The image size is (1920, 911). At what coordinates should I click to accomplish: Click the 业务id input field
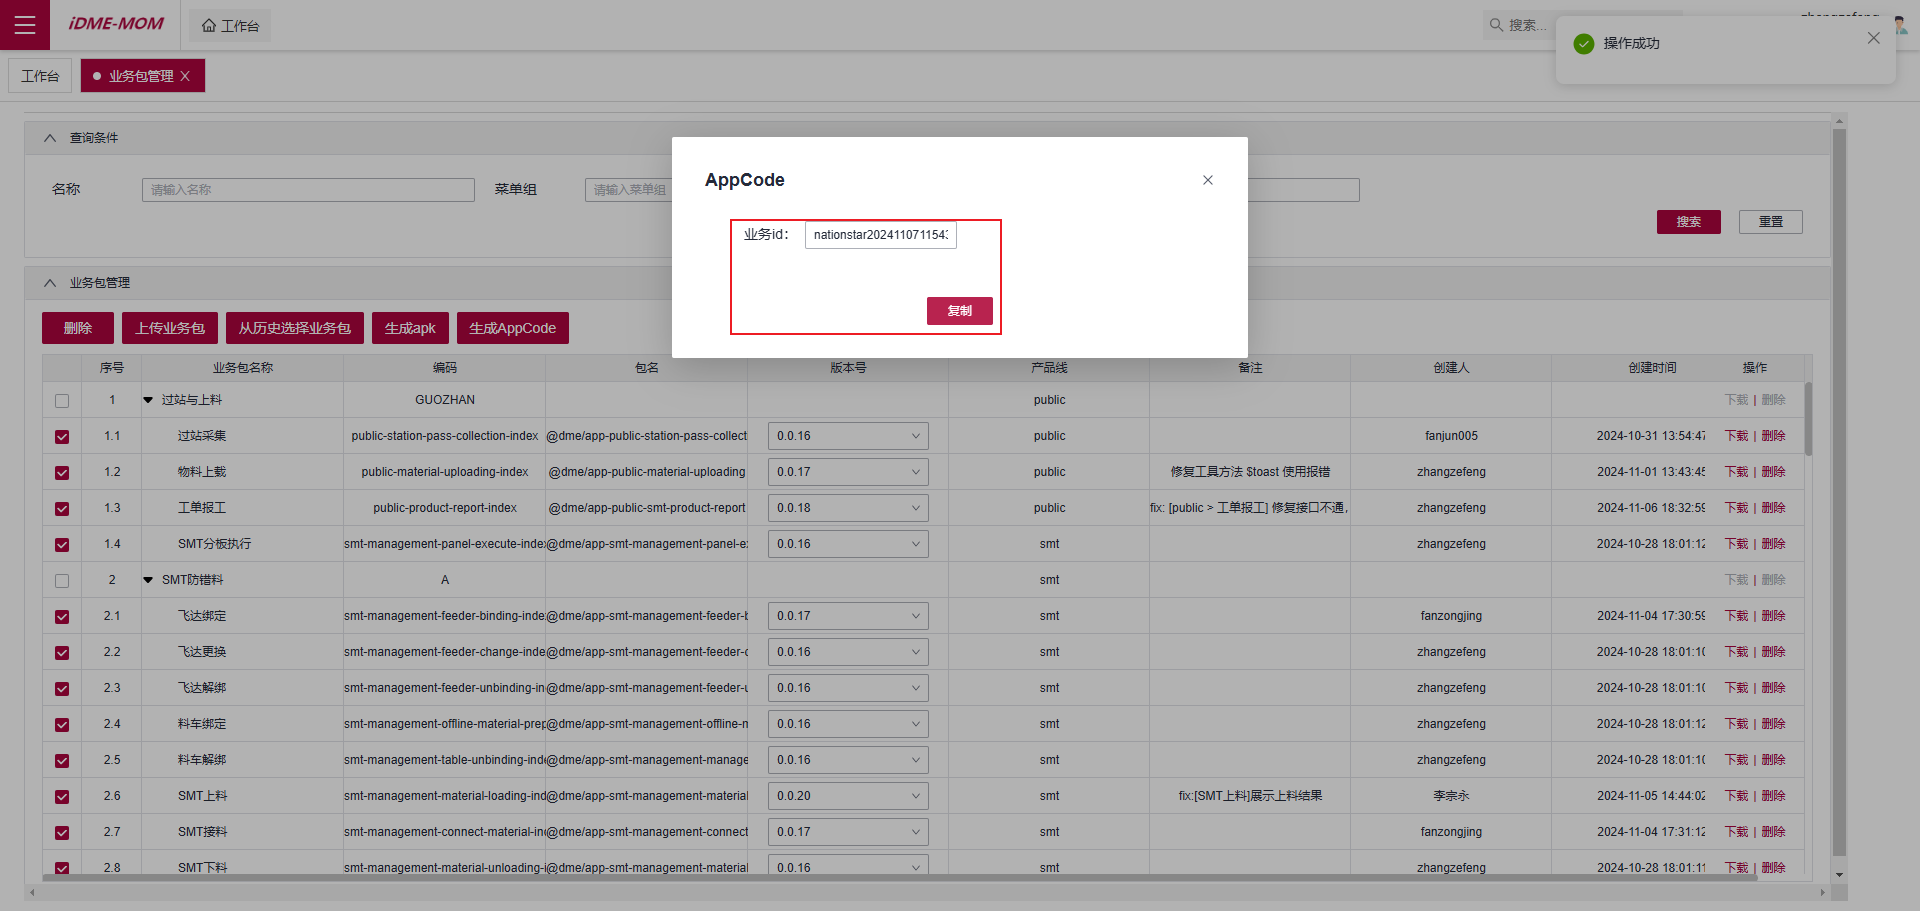pyautogui.click(x=880, y=235)
